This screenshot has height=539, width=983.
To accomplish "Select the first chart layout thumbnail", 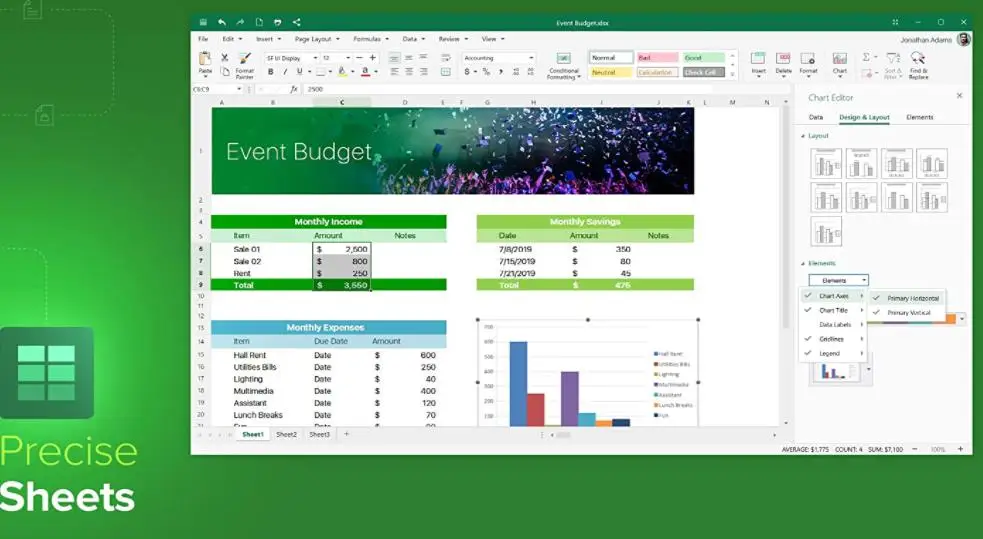I will (x=826, y=163).
